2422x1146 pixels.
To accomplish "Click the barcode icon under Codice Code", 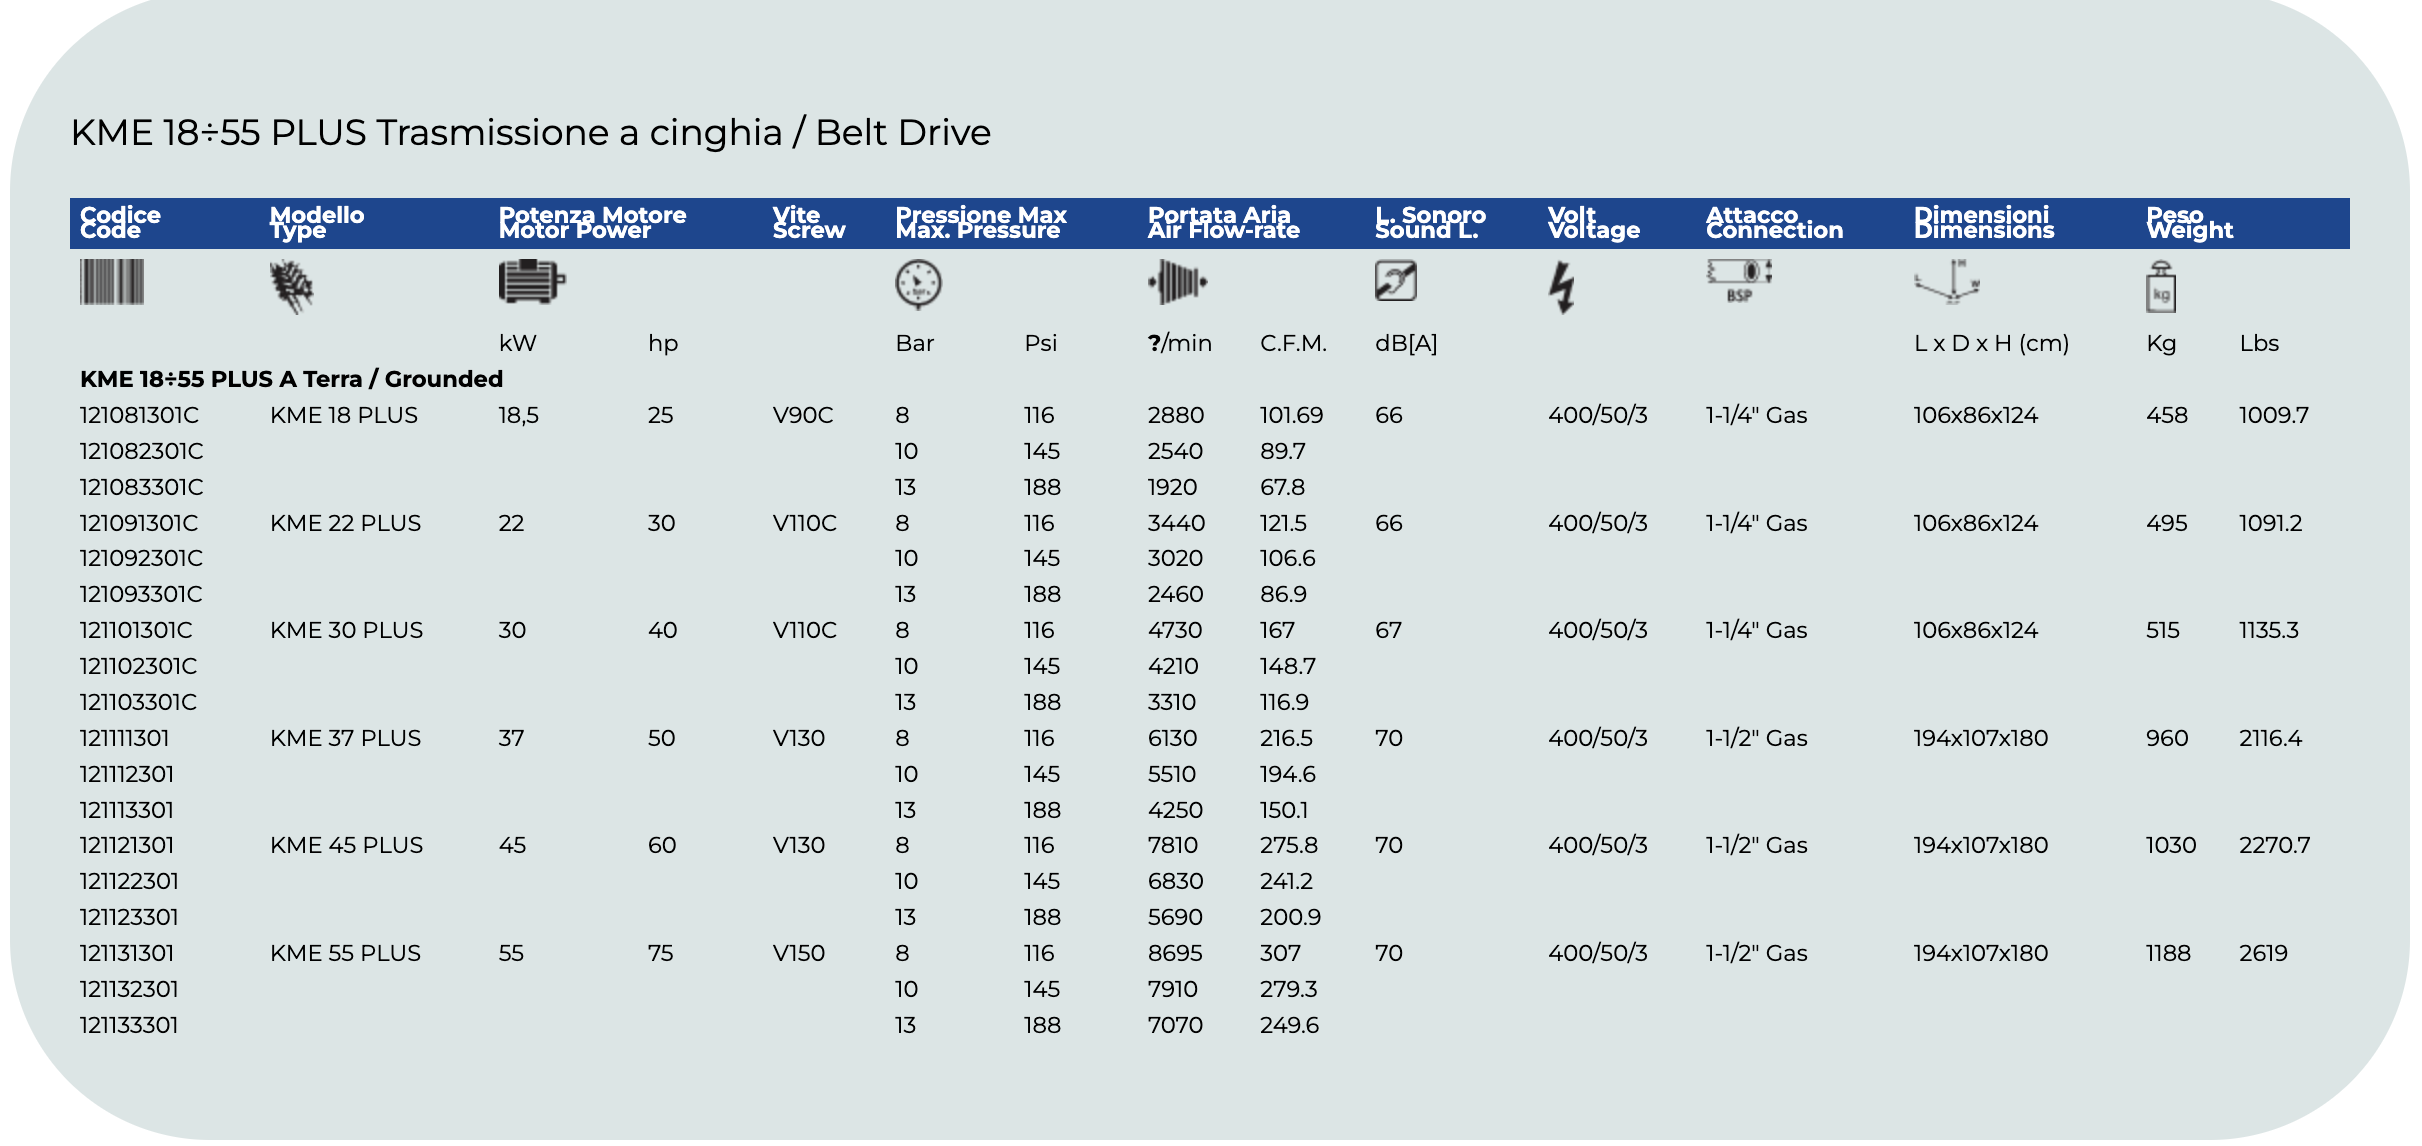I will [111, 283].
